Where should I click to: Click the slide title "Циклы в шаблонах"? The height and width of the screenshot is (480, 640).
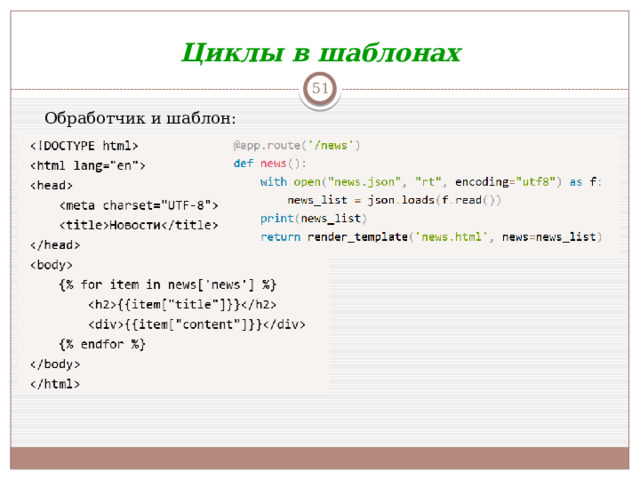coord(321,53)
